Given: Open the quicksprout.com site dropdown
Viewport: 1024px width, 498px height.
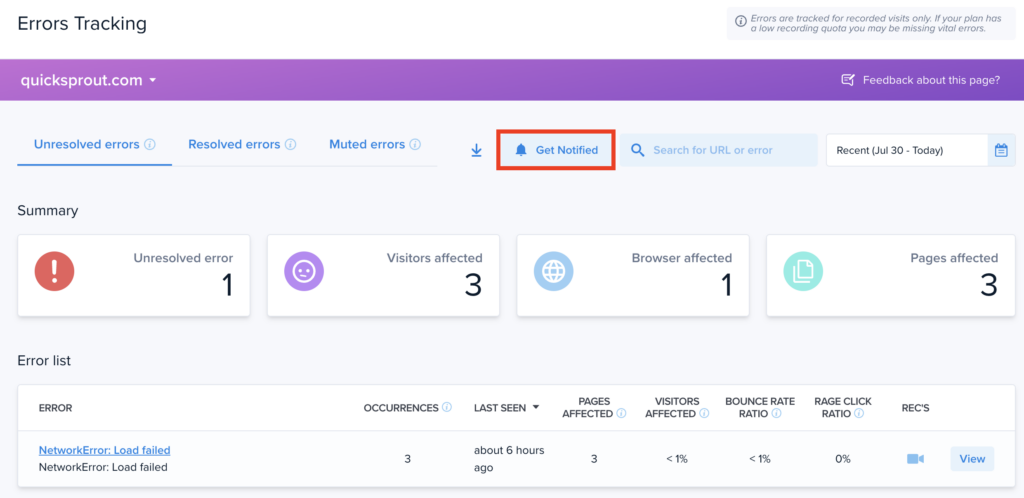Looking at the screenshot, I should point(89,80).
